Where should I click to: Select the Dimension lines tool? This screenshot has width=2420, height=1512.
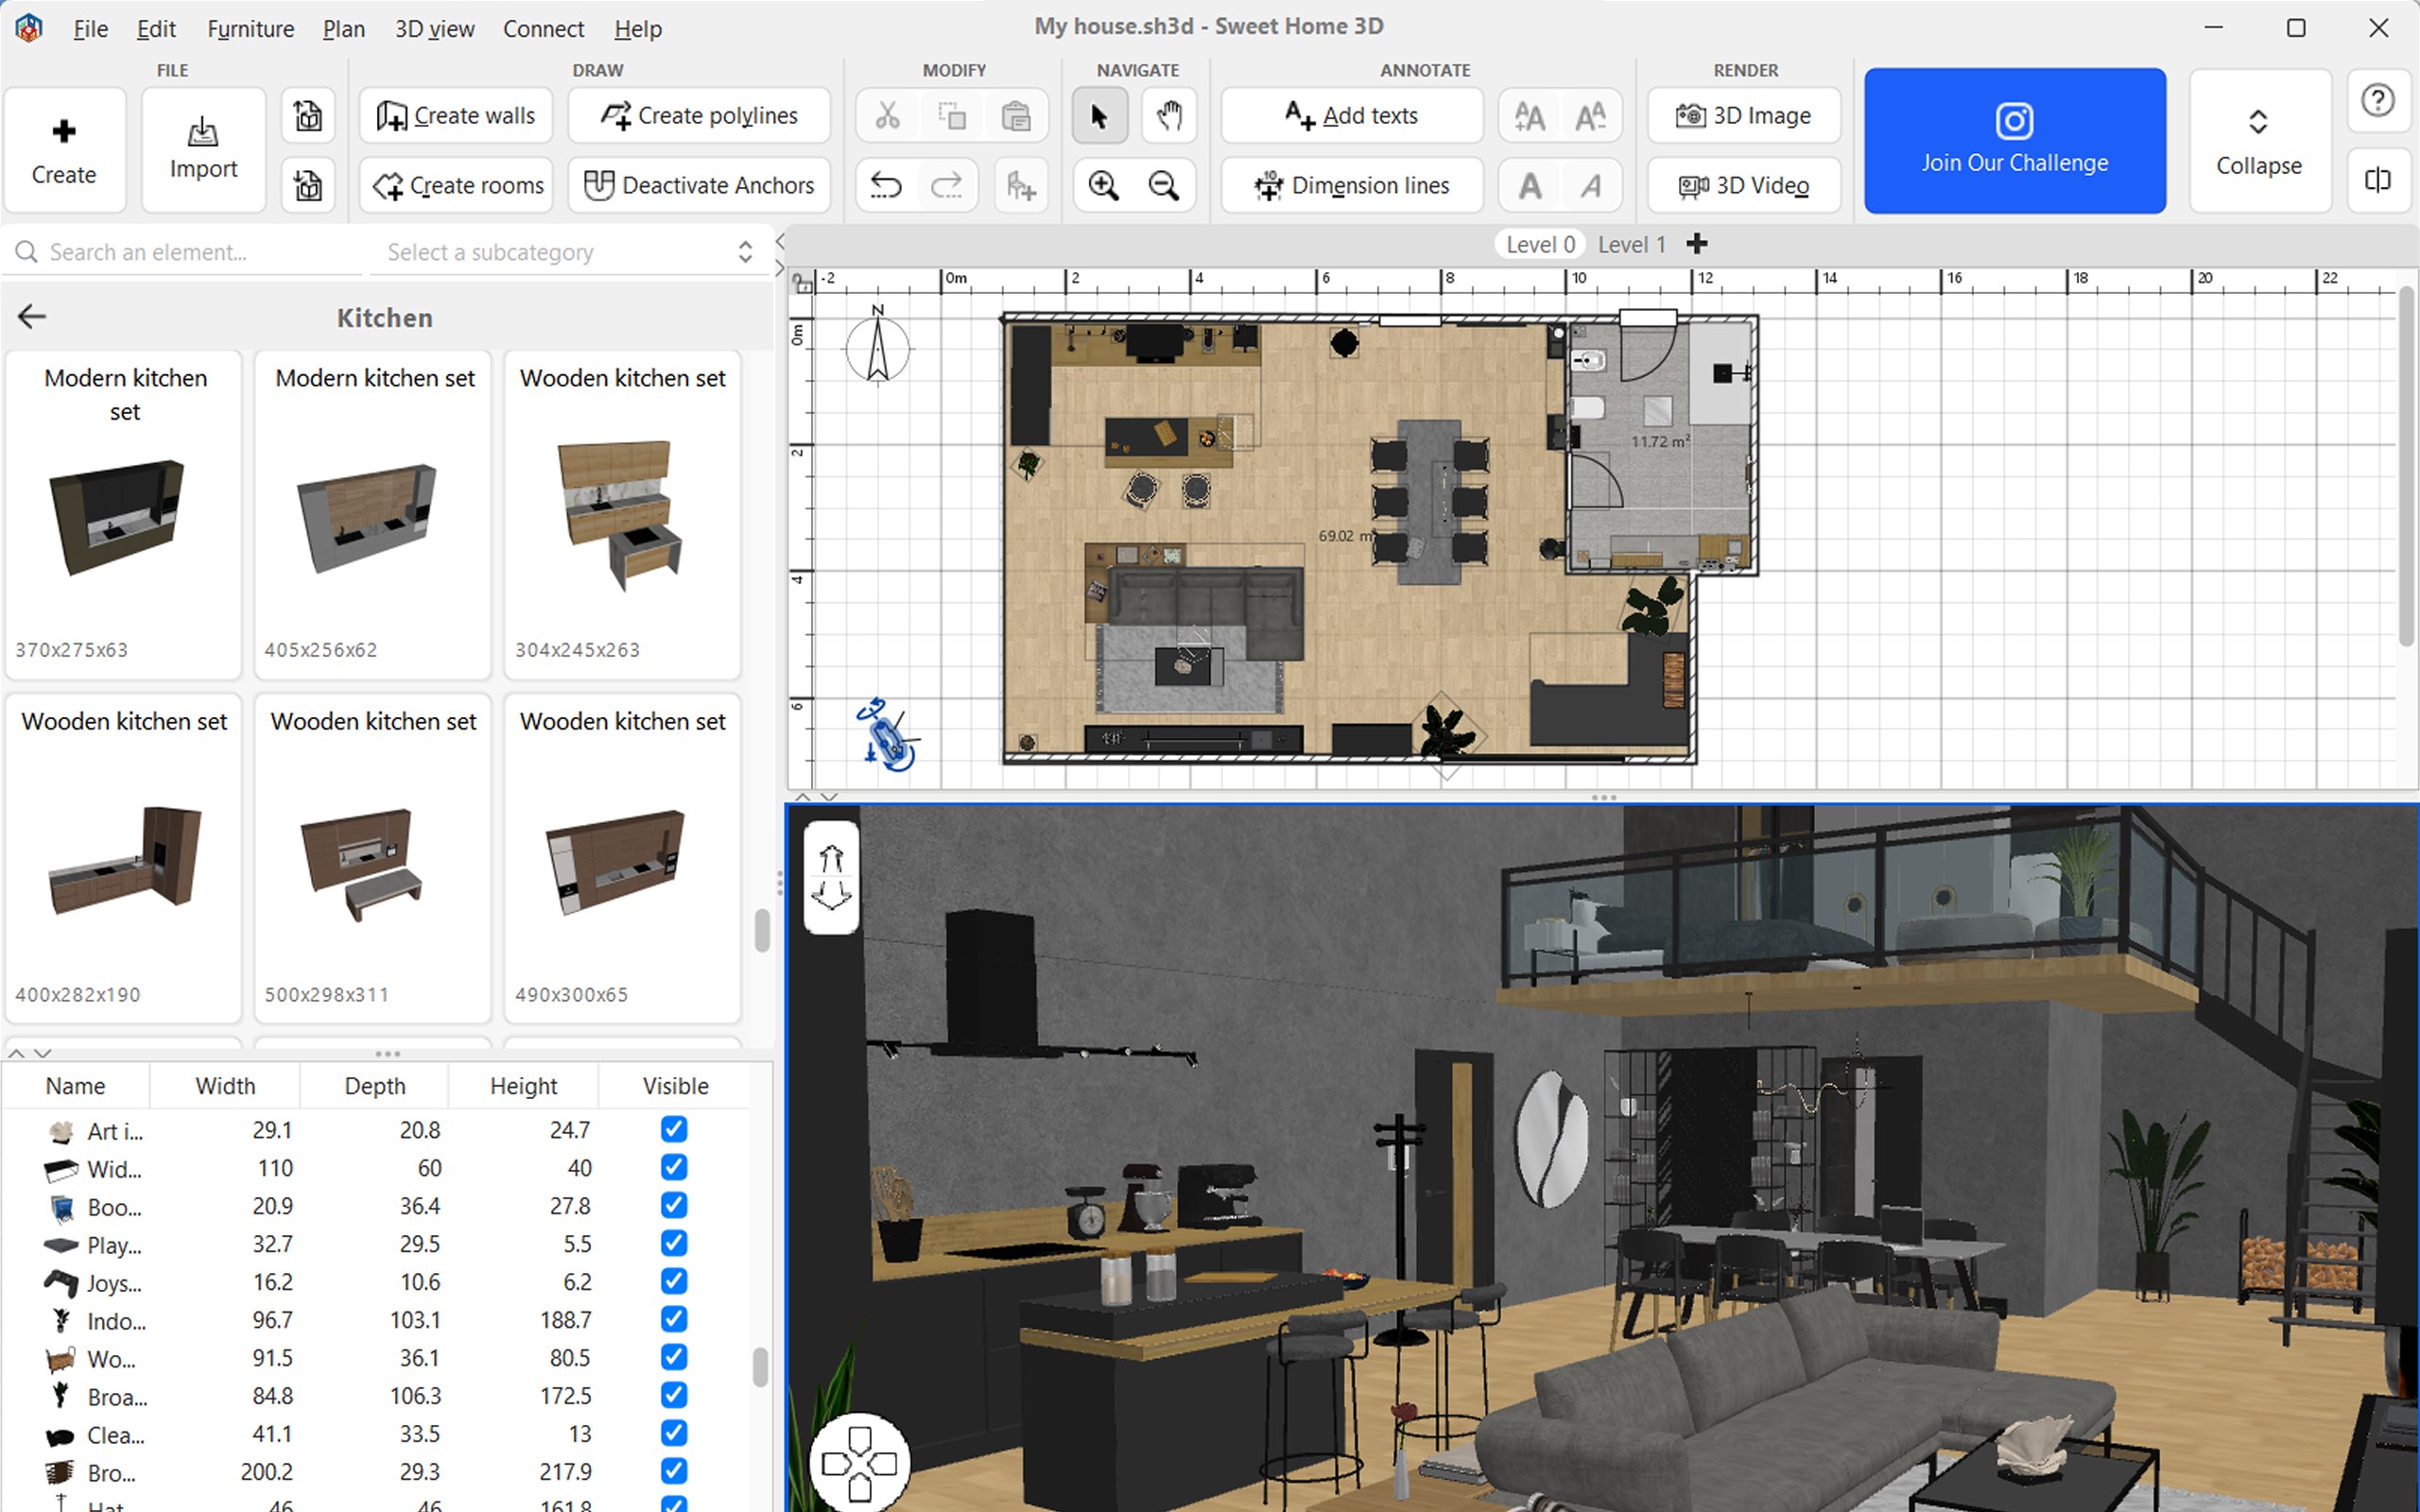[1351, 185]
